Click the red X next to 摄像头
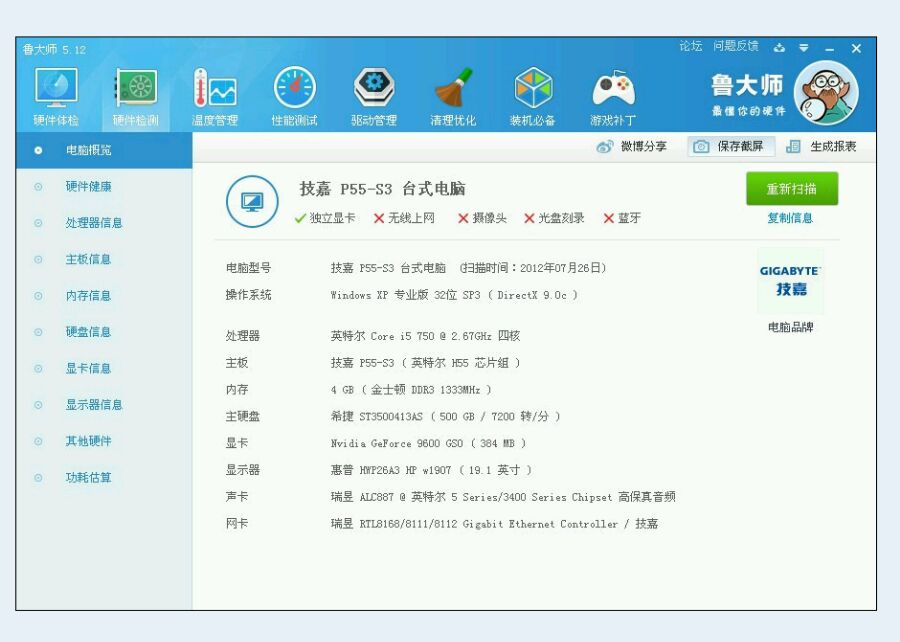The width and height of the screenshot is (900, 642). (x=463, y=219)
